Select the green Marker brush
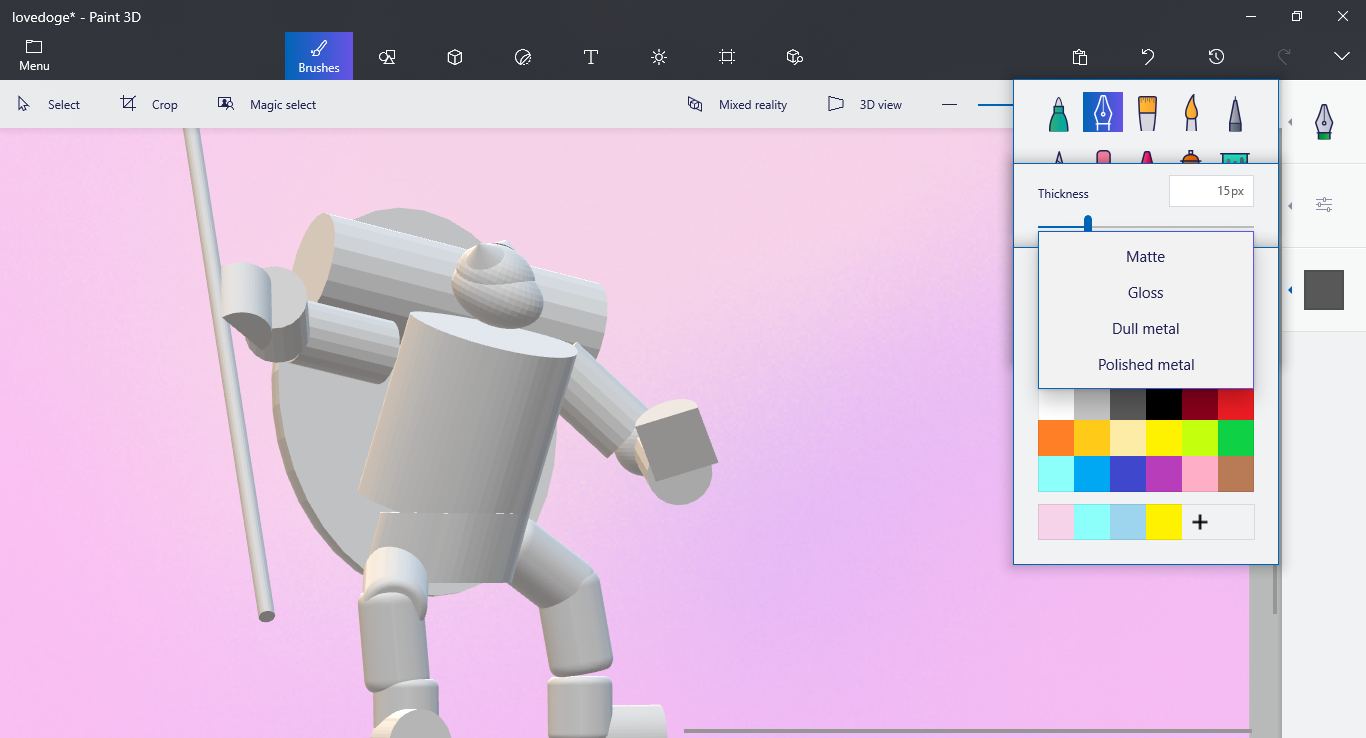This screenshot has height=738, width=1366. 1058,113
